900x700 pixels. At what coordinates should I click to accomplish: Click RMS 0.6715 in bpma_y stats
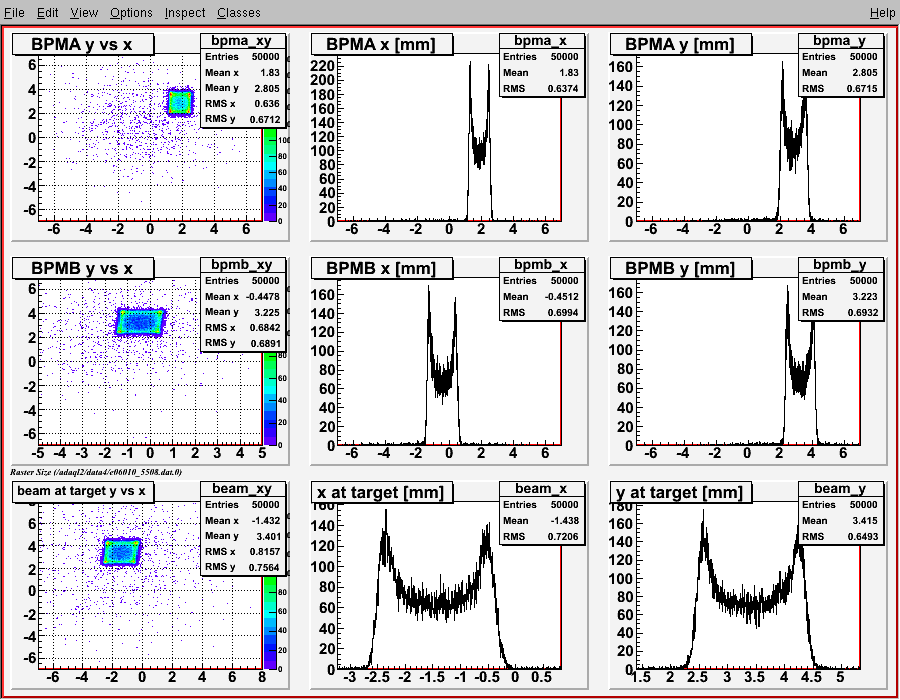click(840, 88)
